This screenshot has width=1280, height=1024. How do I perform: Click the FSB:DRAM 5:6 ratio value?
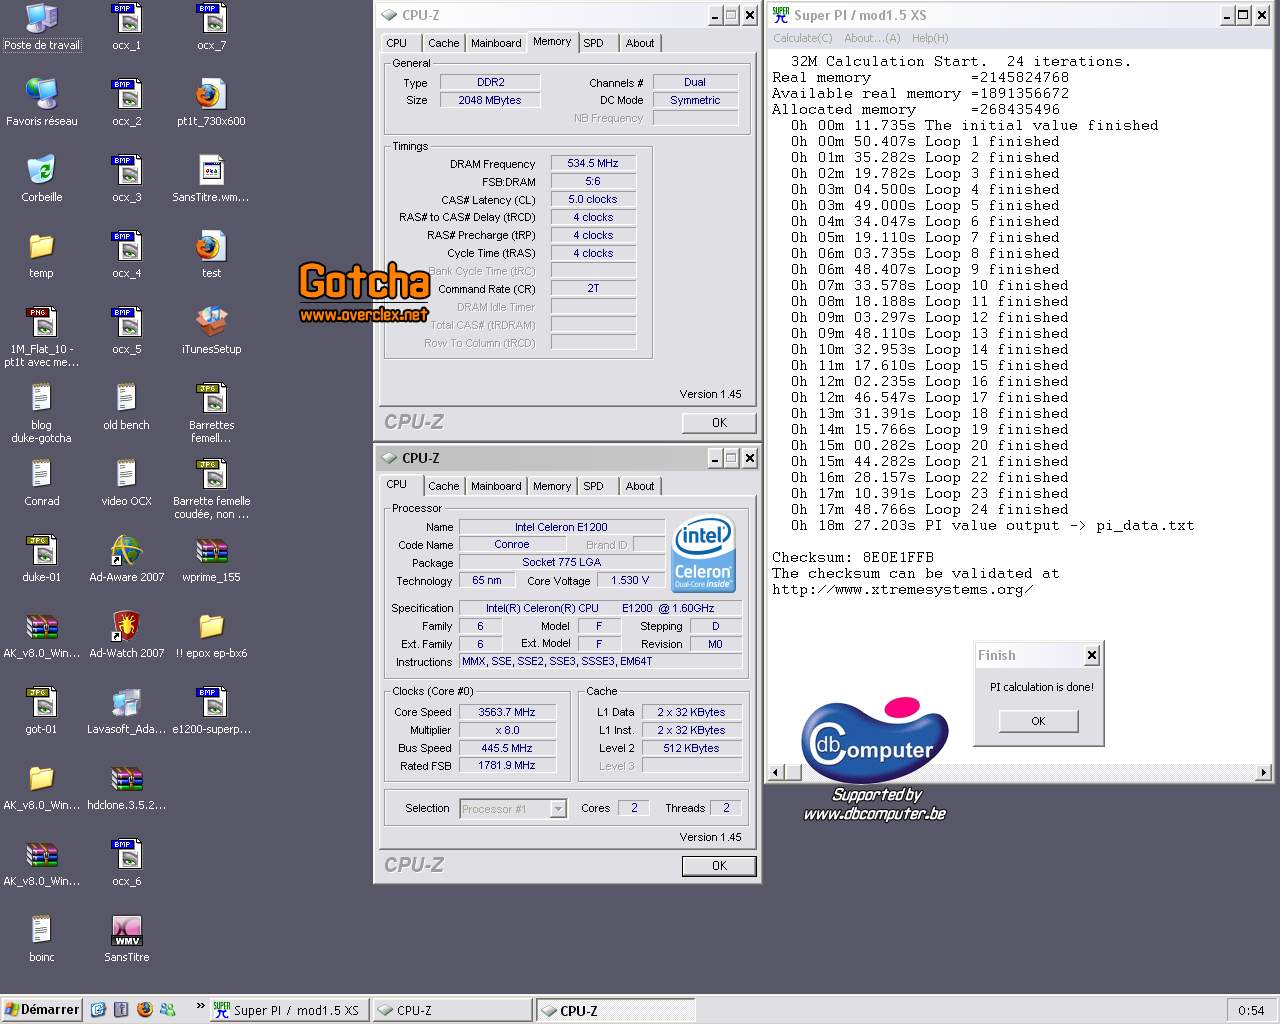pyautogui.click(x=593, y=181)
